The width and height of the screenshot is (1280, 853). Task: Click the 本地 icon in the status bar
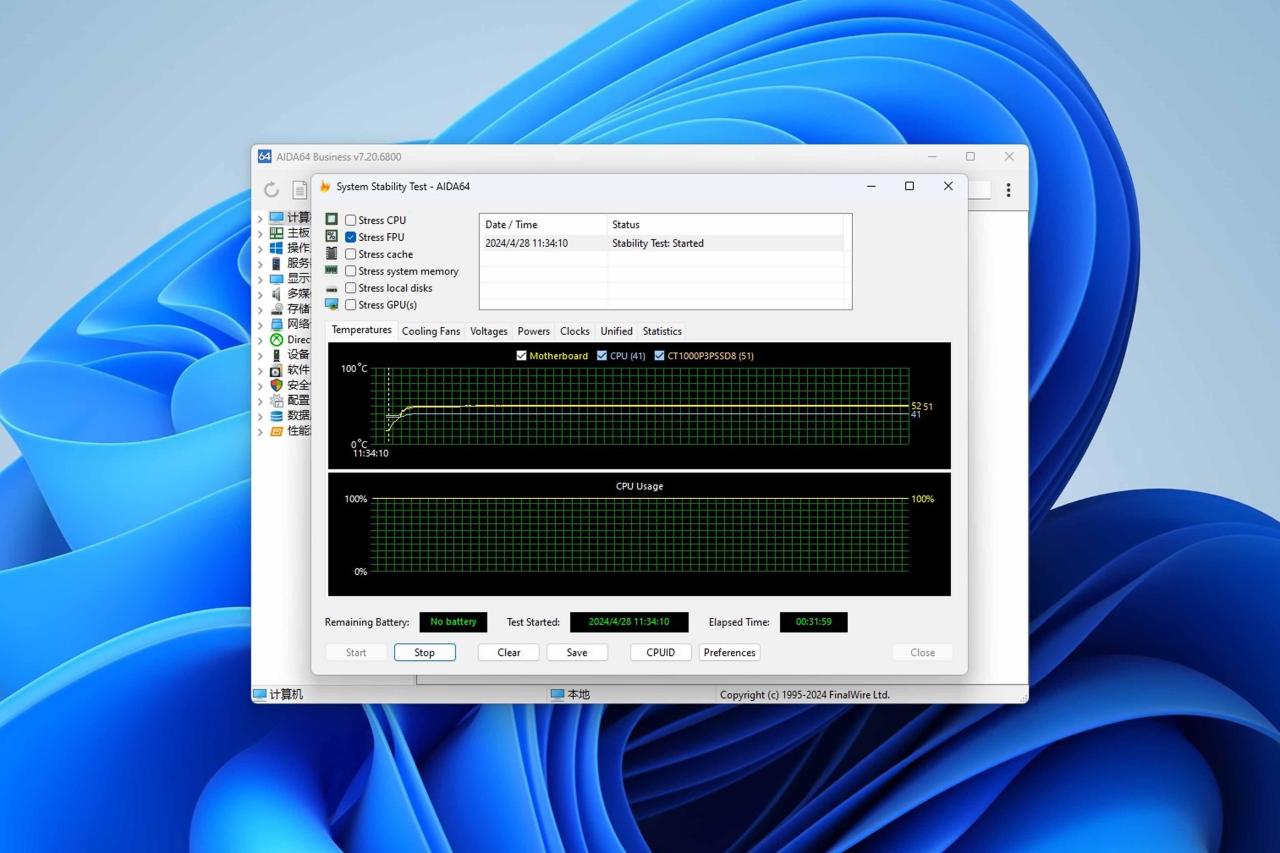click(x=557, y=694)
